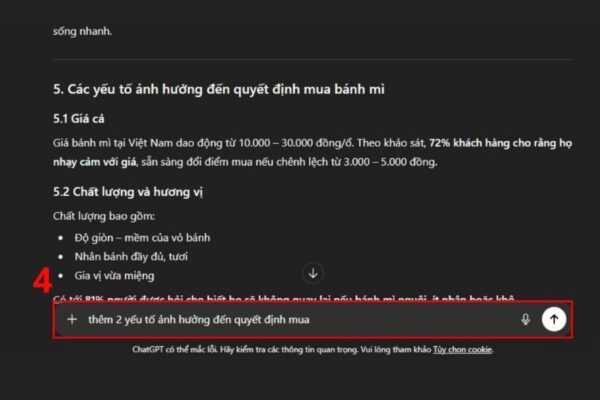Click the red step number 4 annotation
This screenshot has width=600, height=400.
tap(42, 281)
